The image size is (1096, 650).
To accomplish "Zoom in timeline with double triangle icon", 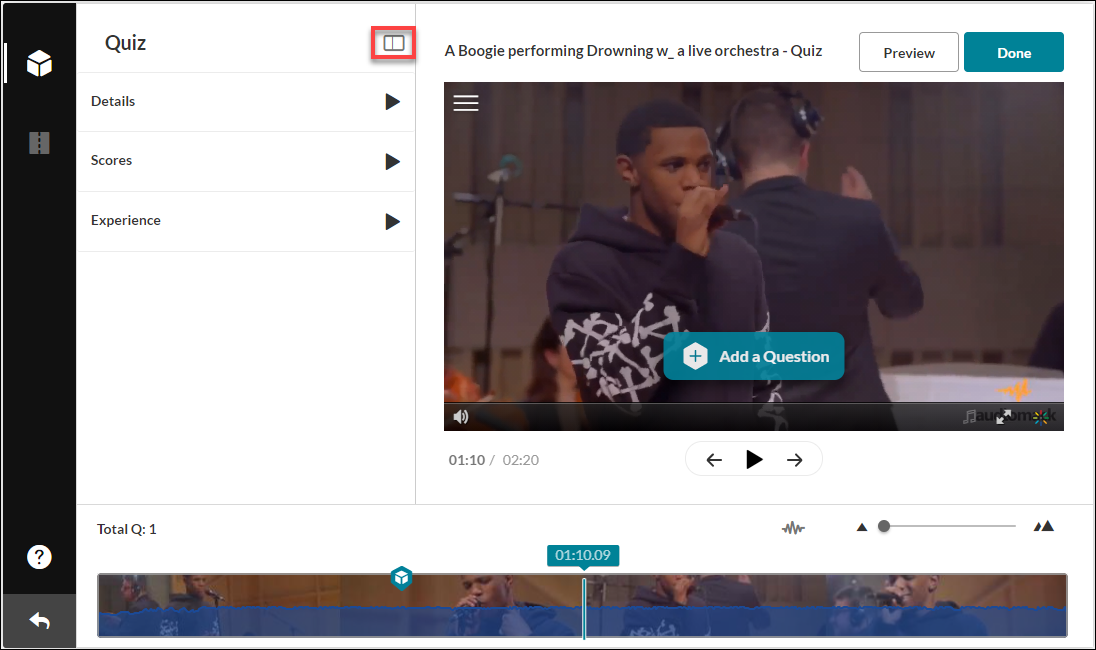I will pos(1044,526).
